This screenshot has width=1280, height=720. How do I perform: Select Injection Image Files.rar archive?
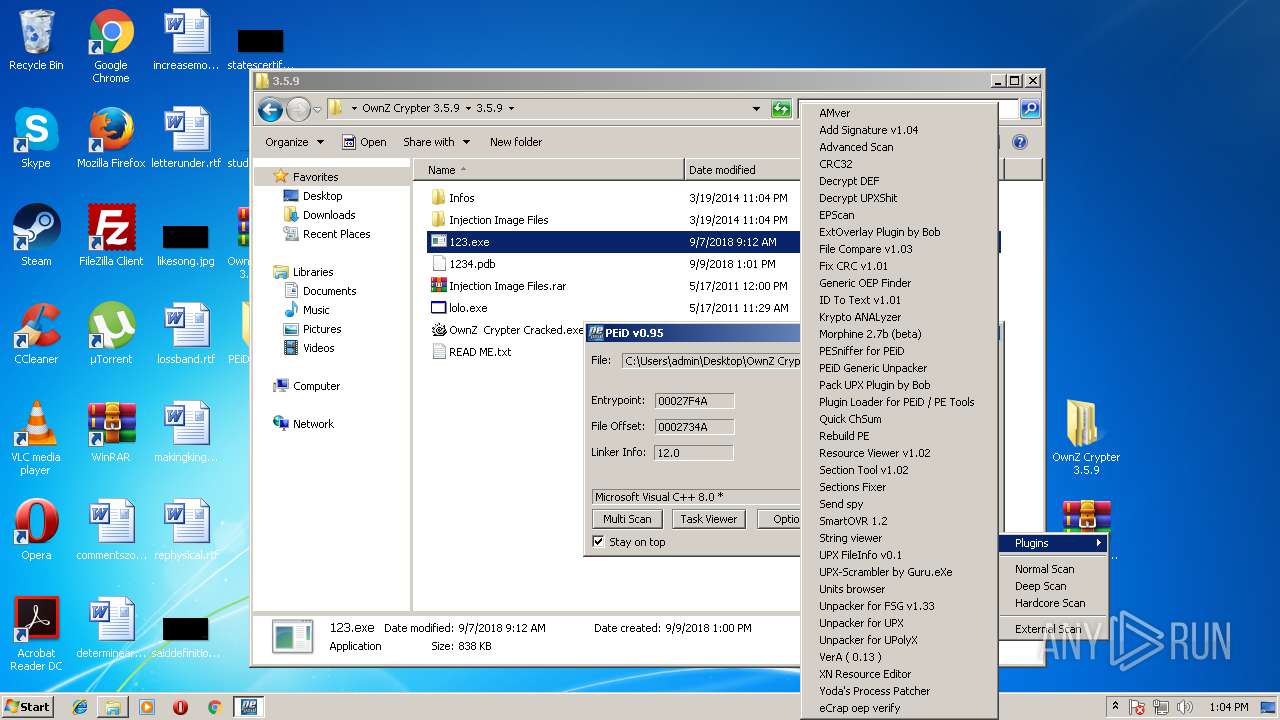[498, 286]
